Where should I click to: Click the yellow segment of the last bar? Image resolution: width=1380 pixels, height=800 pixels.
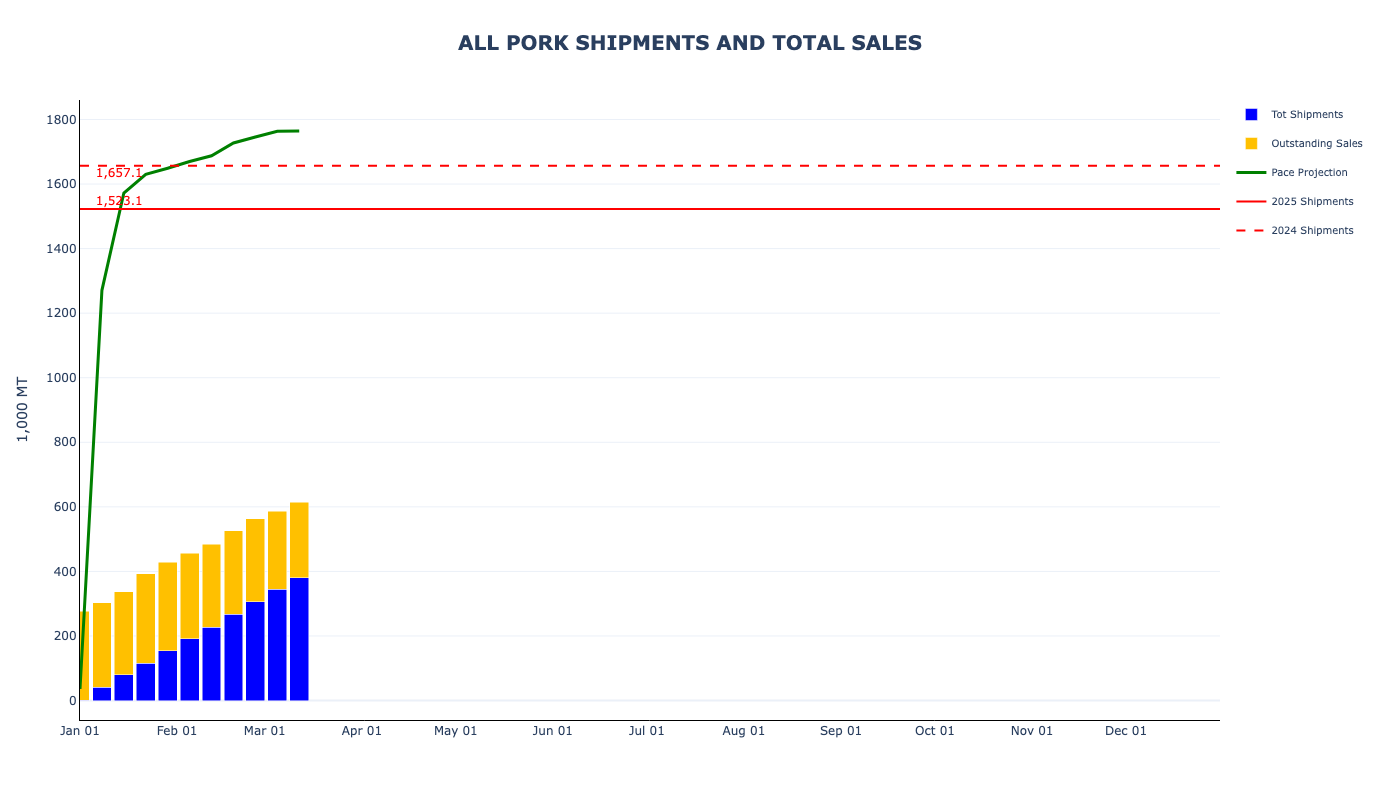[299, 540]
